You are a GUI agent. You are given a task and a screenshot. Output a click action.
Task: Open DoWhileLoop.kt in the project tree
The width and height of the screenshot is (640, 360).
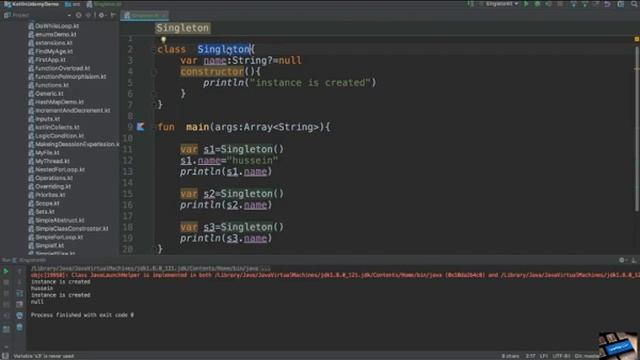[53, 26]
